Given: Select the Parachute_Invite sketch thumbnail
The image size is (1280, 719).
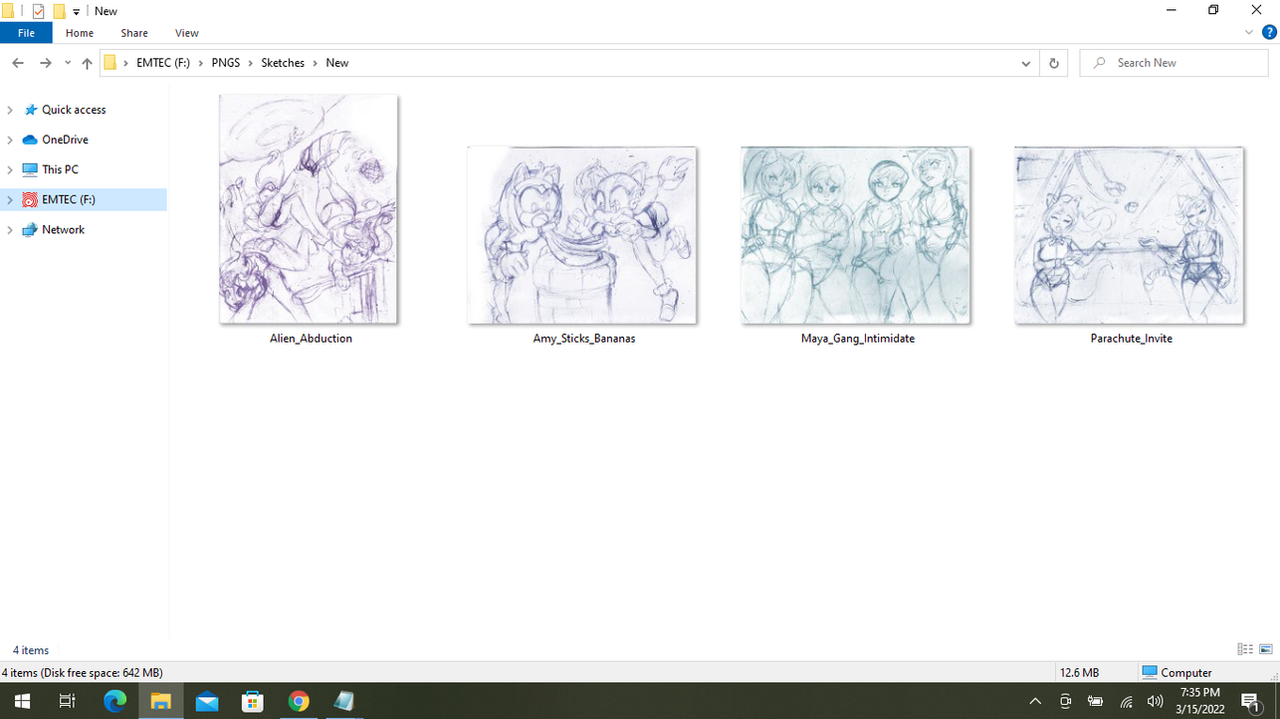Looking at the screenshot, I should (1129, 235).
